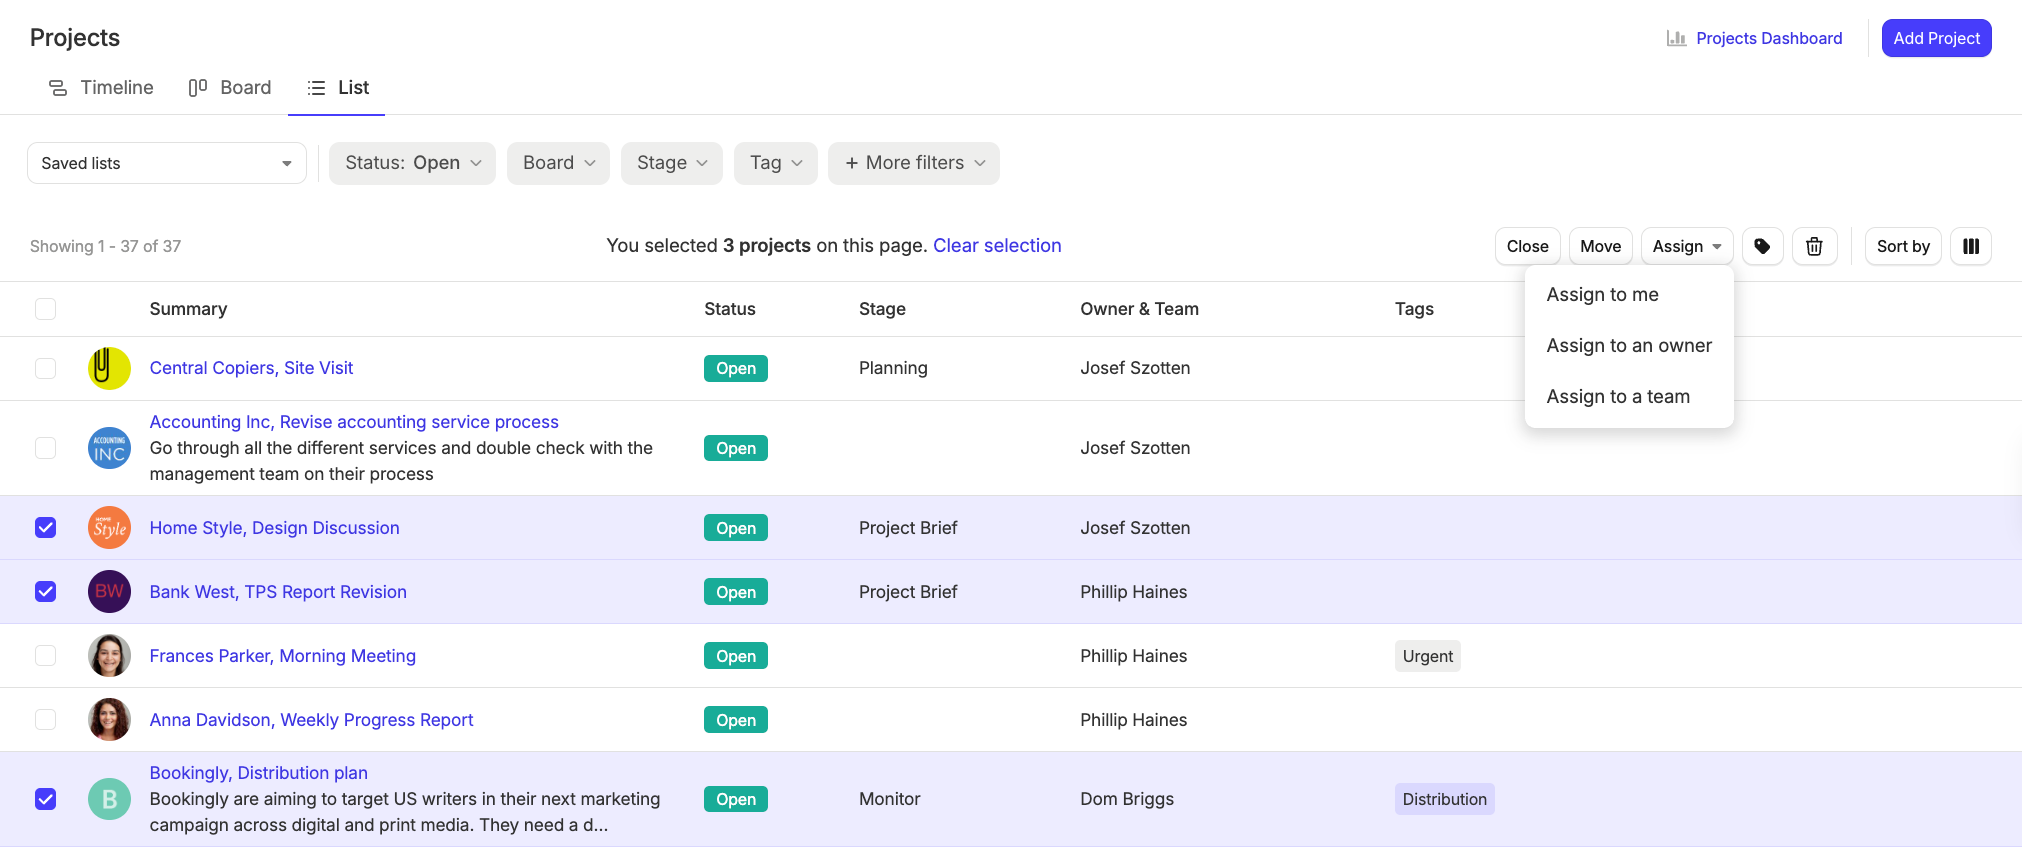Uncheck the Home Style row checkbox
The width and height of the screenshot is (2022, 853).
click(x=45, y=528)
